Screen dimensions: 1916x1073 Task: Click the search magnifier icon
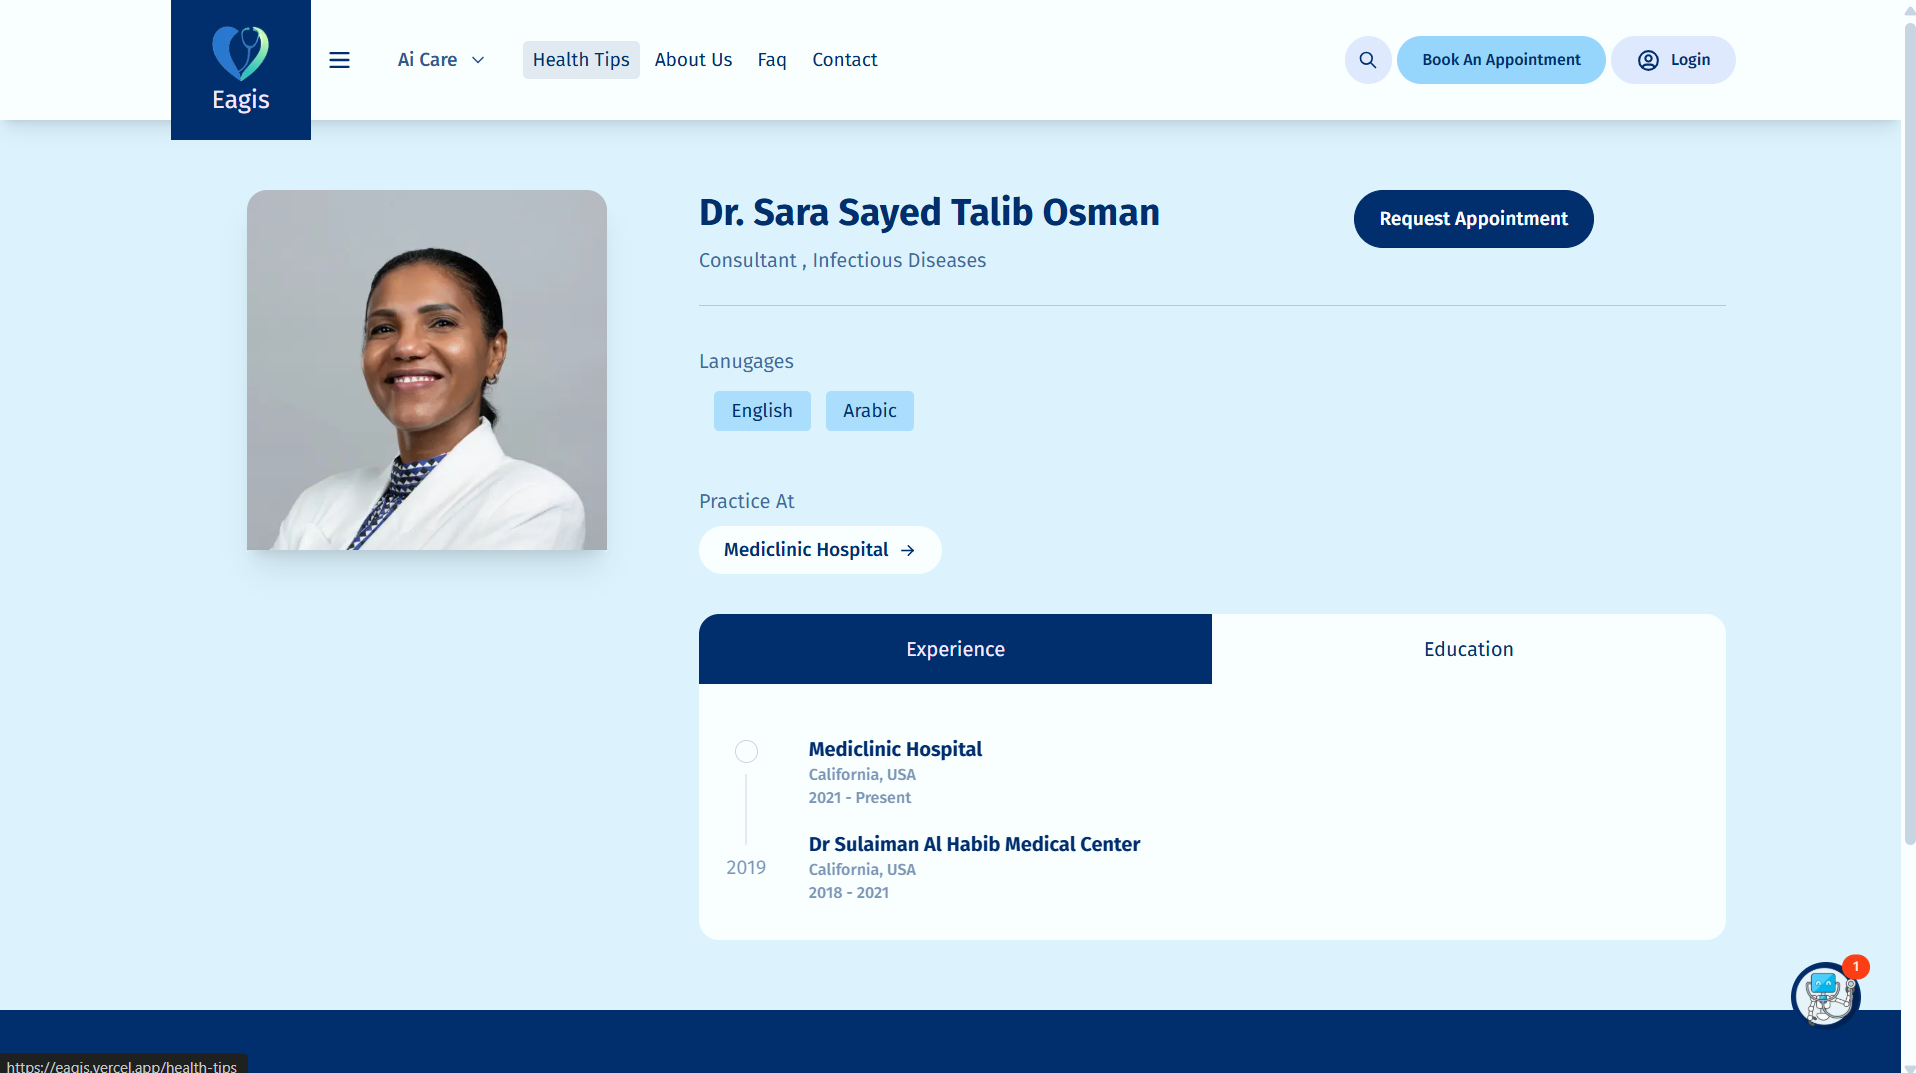(1367, 60)
